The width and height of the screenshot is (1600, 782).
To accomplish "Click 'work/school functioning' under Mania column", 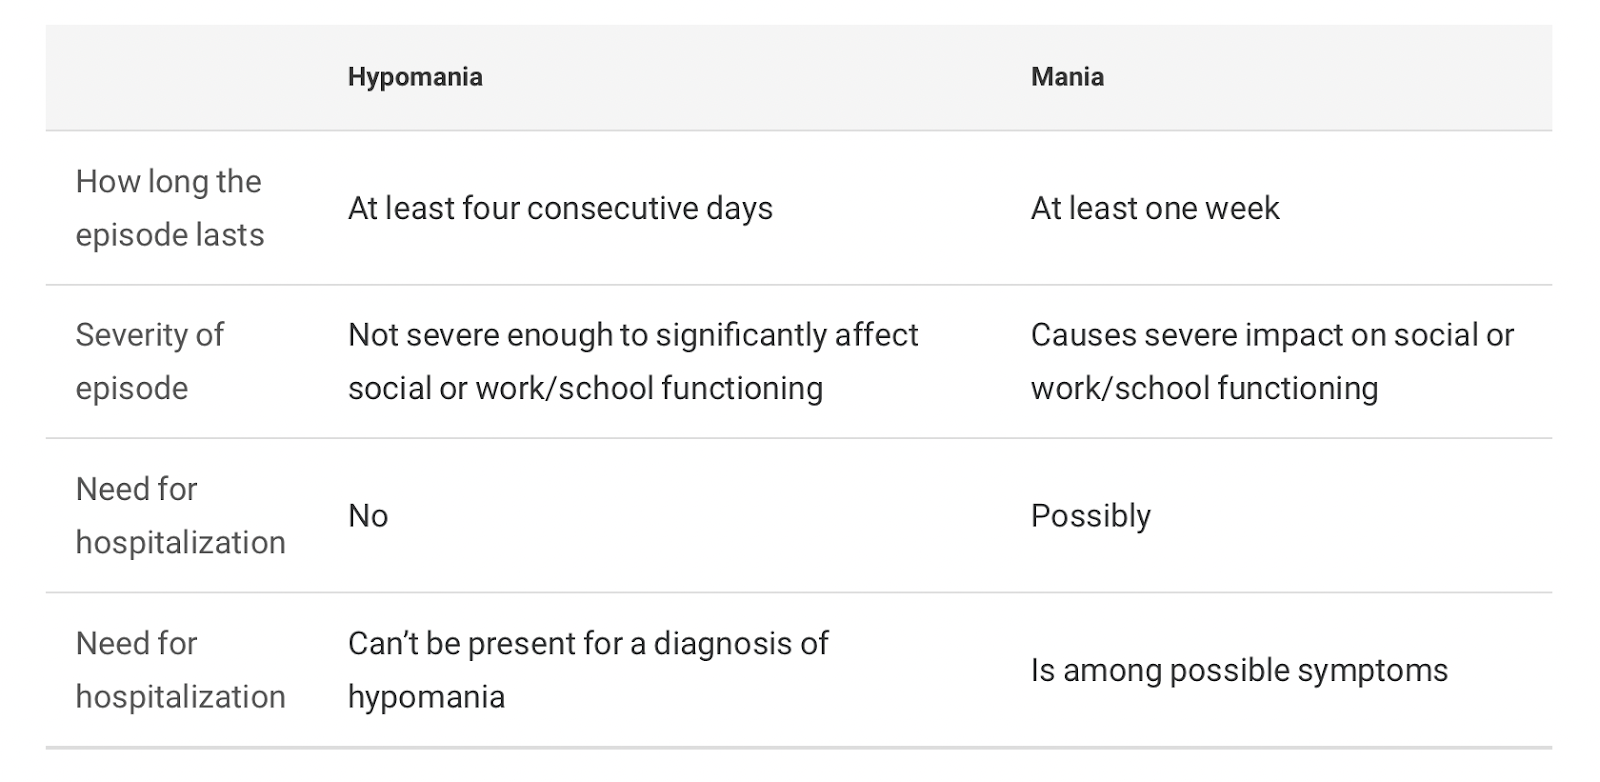I will (1204, 388).
